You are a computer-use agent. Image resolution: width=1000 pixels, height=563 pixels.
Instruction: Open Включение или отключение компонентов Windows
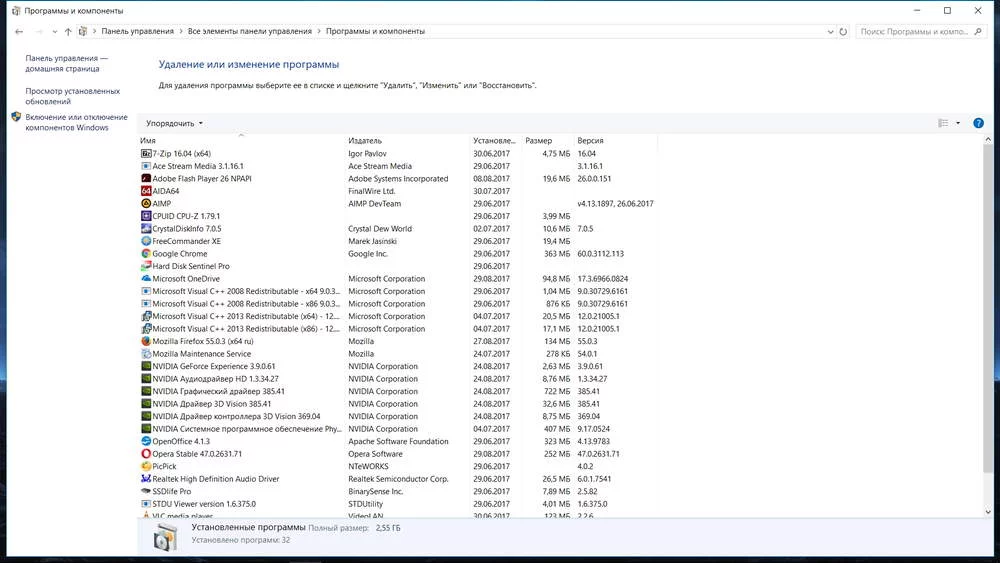tap(76, 122)
